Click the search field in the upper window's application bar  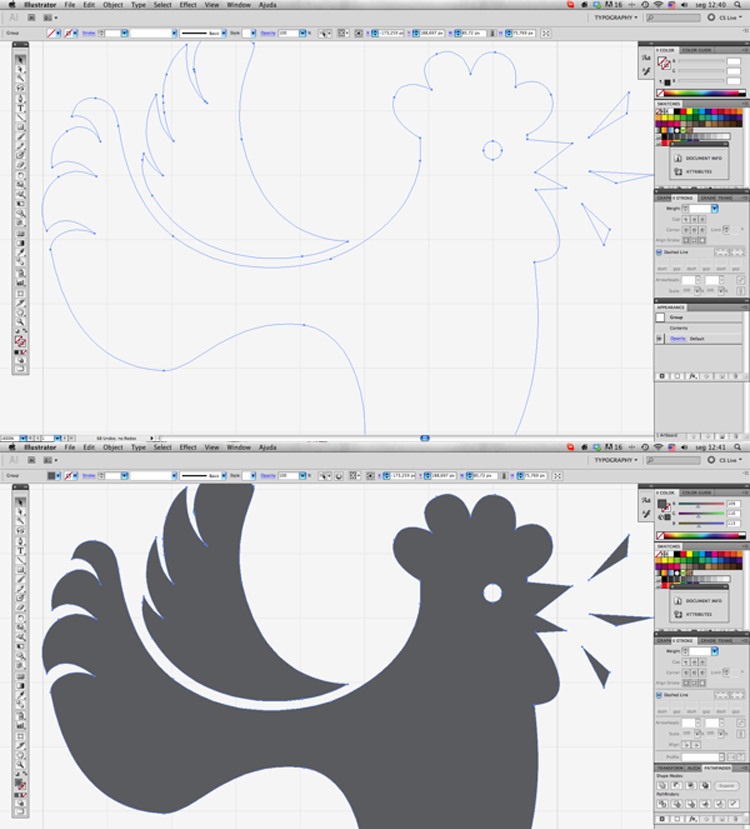tap(674, 17)
